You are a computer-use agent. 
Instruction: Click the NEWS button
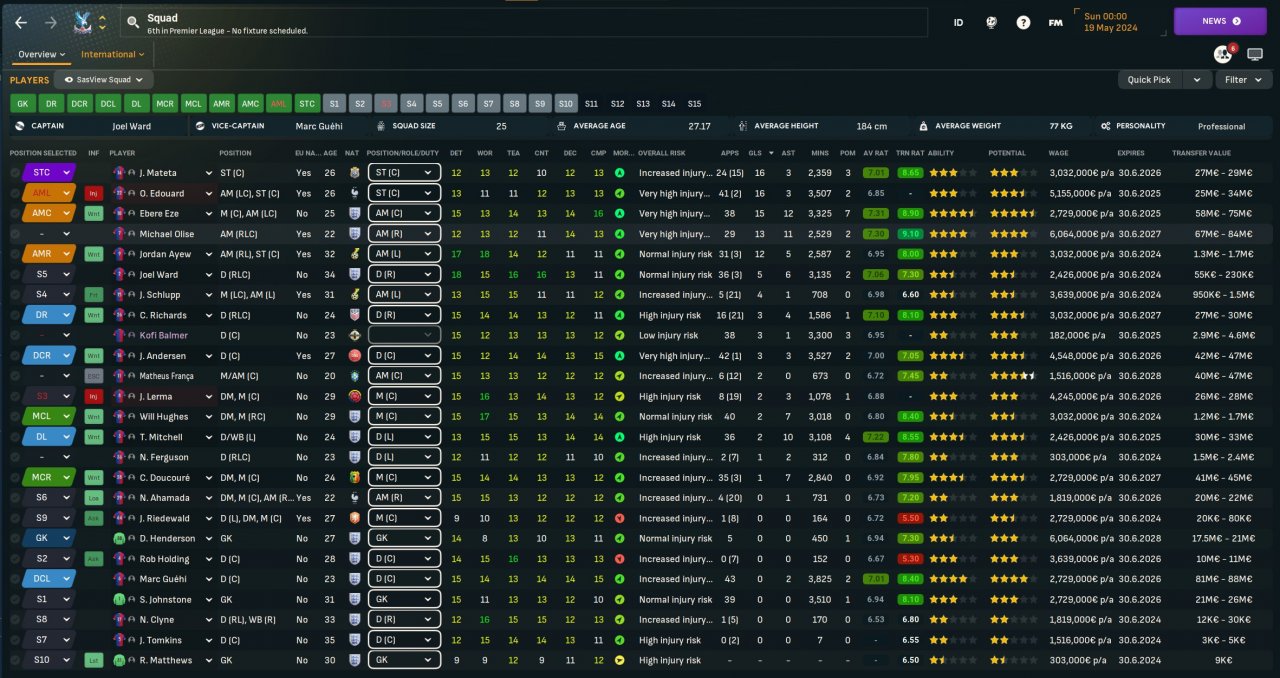click(x=1220, y=21)
